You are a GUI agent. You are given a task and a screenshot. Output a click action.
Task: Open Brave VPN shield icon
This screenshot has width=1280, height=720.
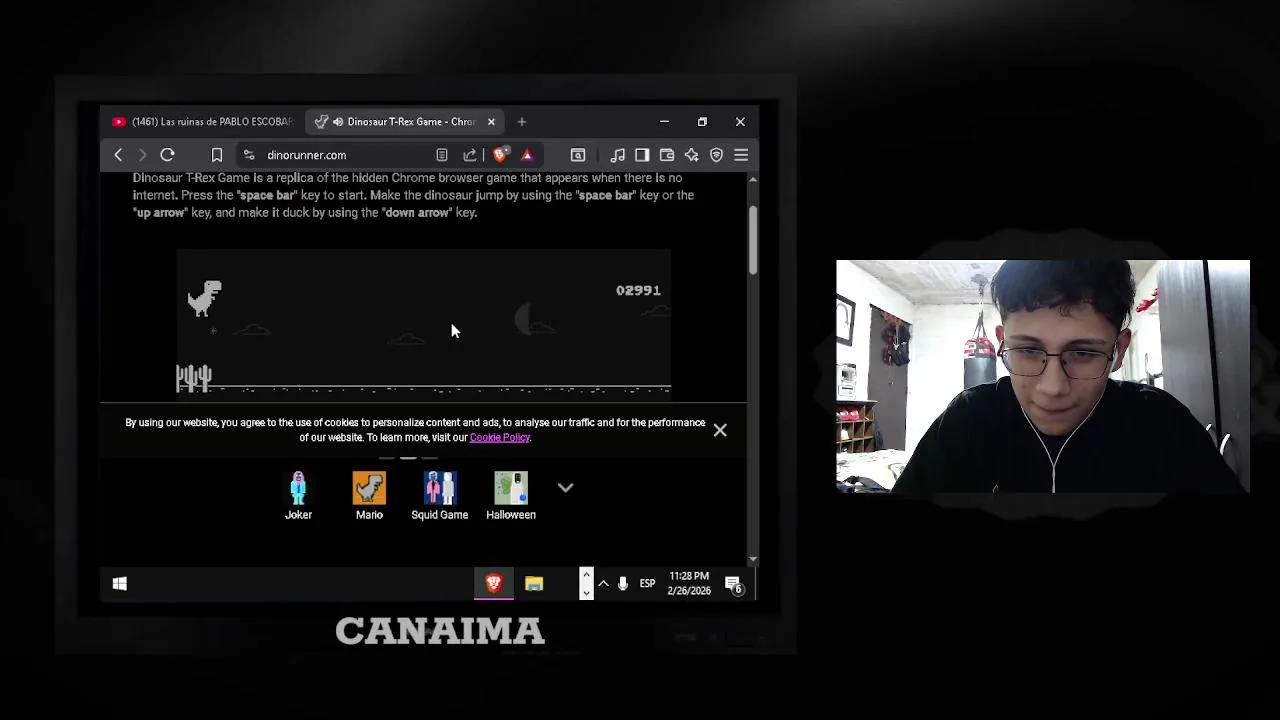pos(716,155)
